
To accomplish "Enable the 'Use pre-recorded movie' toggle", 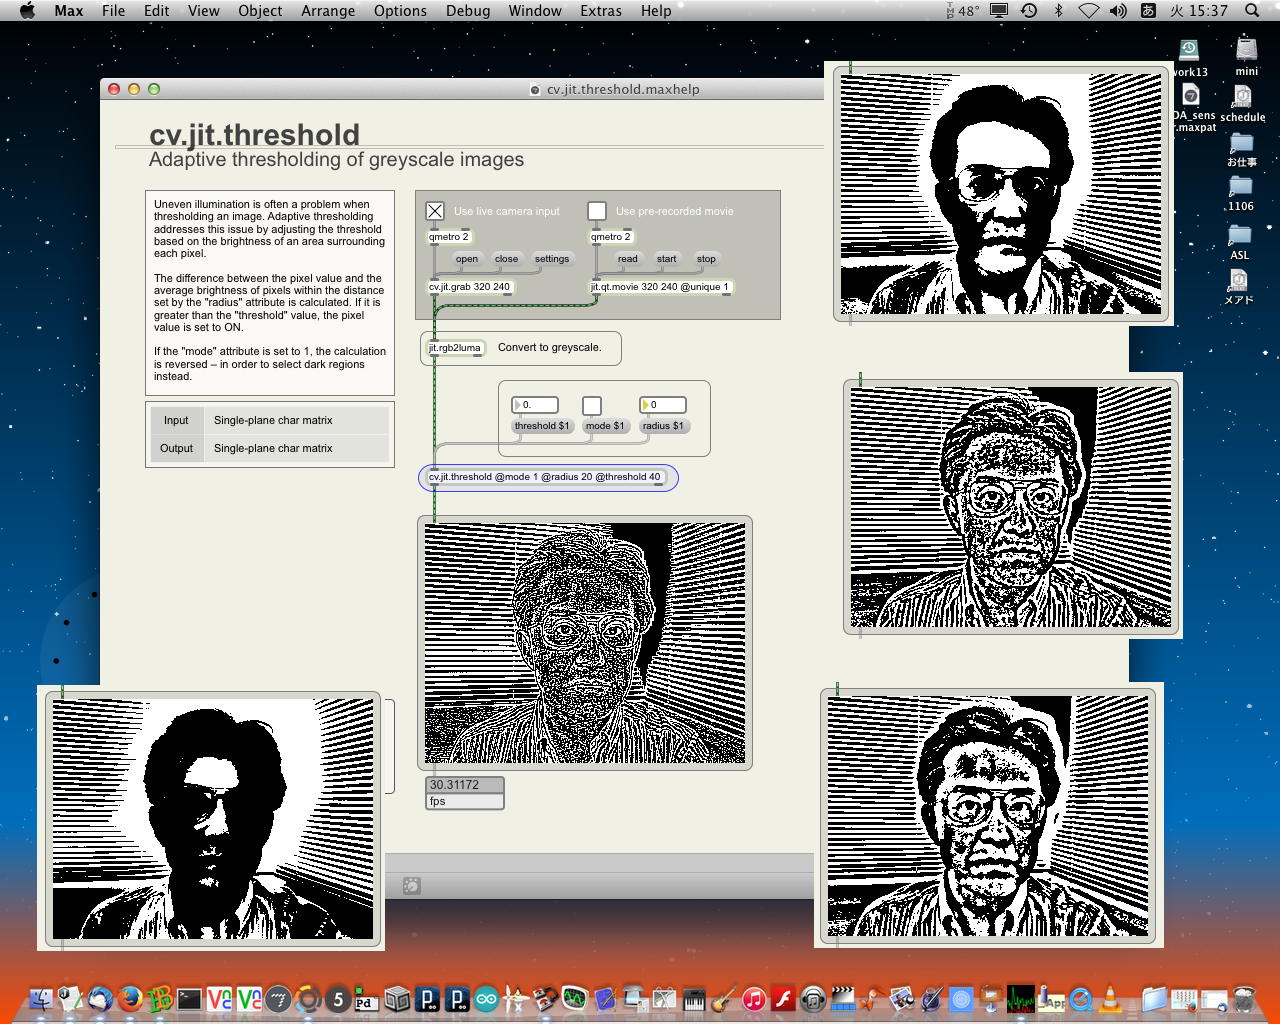I will pos(597,211).
